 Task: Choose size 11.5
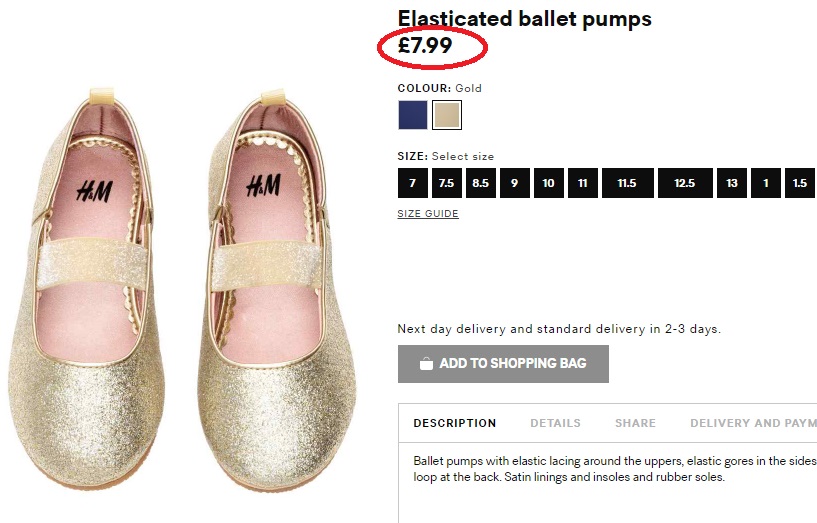pos(627,183)
